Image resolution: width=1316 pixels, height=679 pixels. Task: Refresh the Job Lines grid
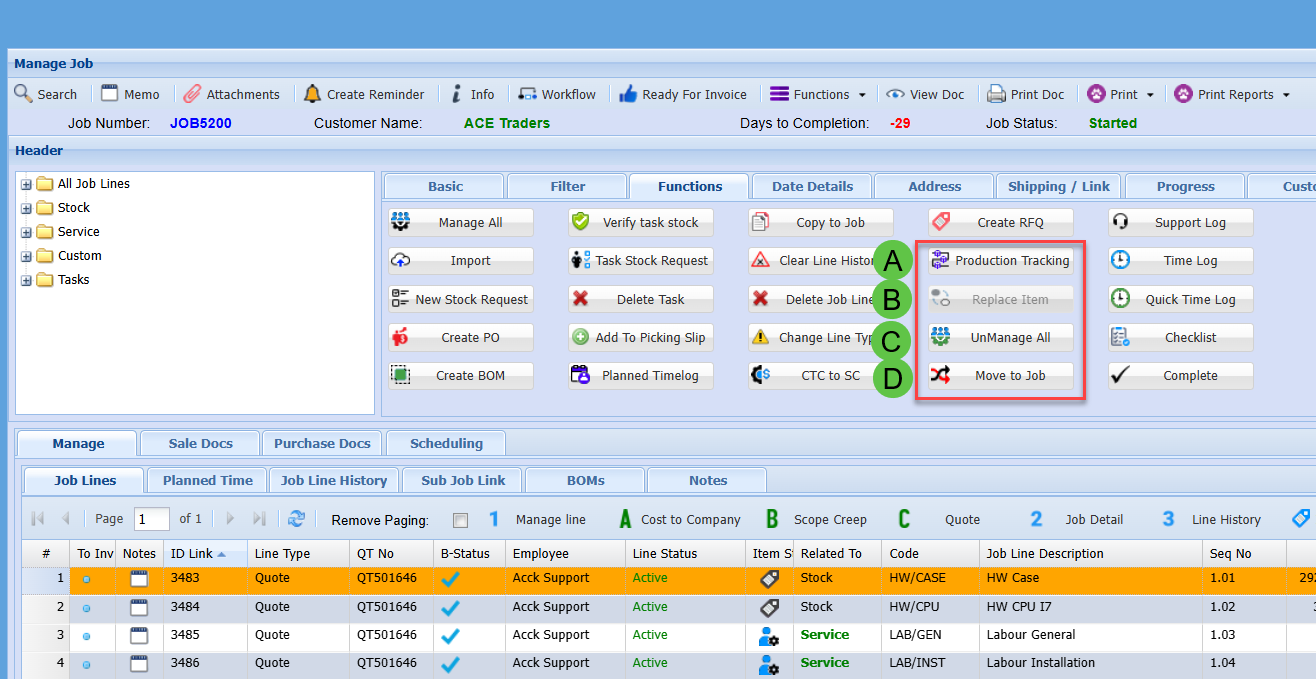coord(296,519)
